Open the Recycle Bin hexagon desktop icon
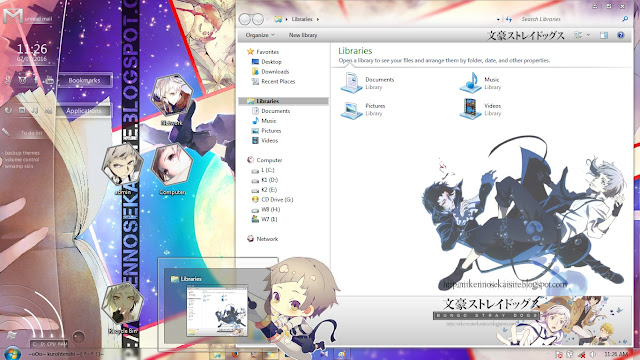Image resolution: width=640 pixels, height=360 pixels. coord(122,304)
